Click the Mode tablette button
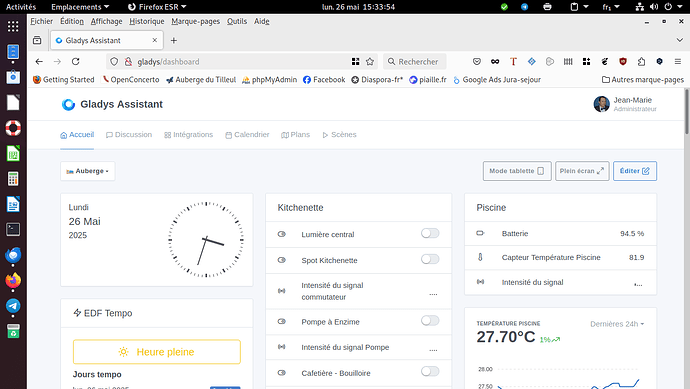This screenshot has height=389, width=690. (x=517, y=171)
